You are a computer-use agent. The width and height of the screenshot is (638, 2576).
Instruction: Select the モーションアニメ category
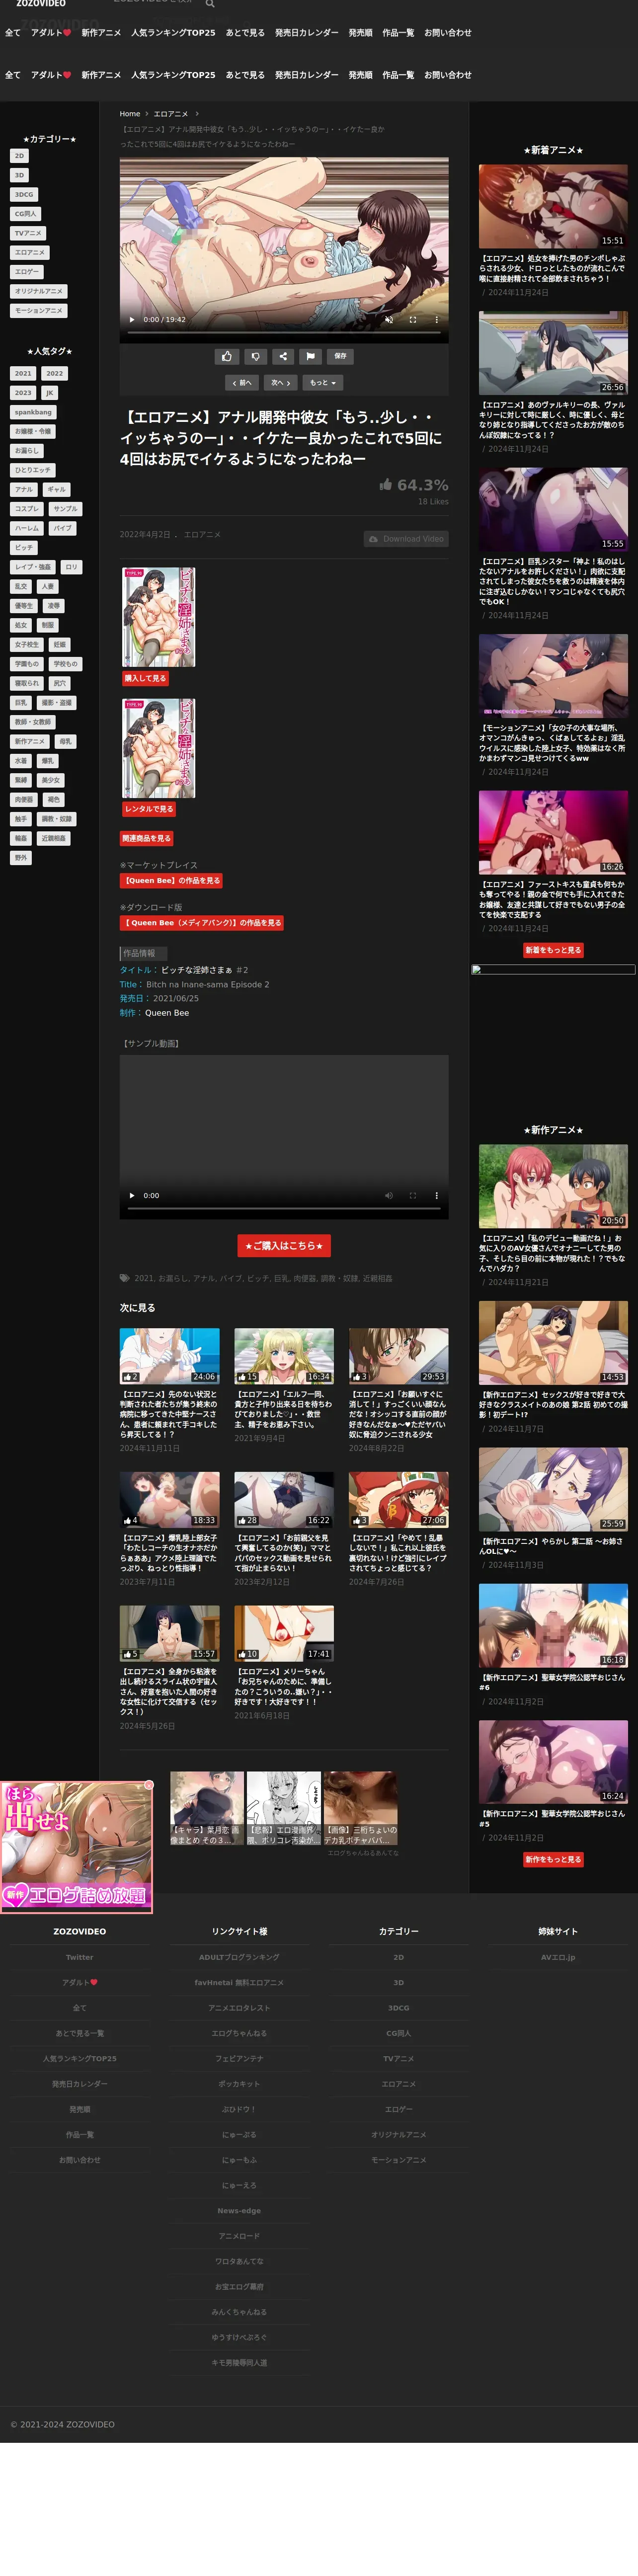[39, 311]
